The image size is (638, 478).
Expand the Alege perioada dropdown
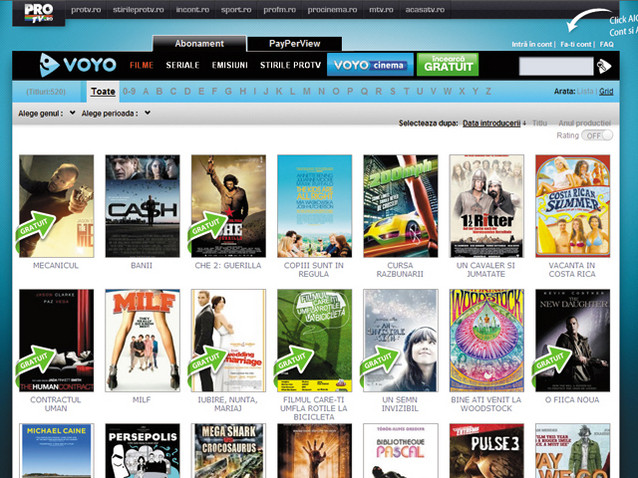click(116, 113)
